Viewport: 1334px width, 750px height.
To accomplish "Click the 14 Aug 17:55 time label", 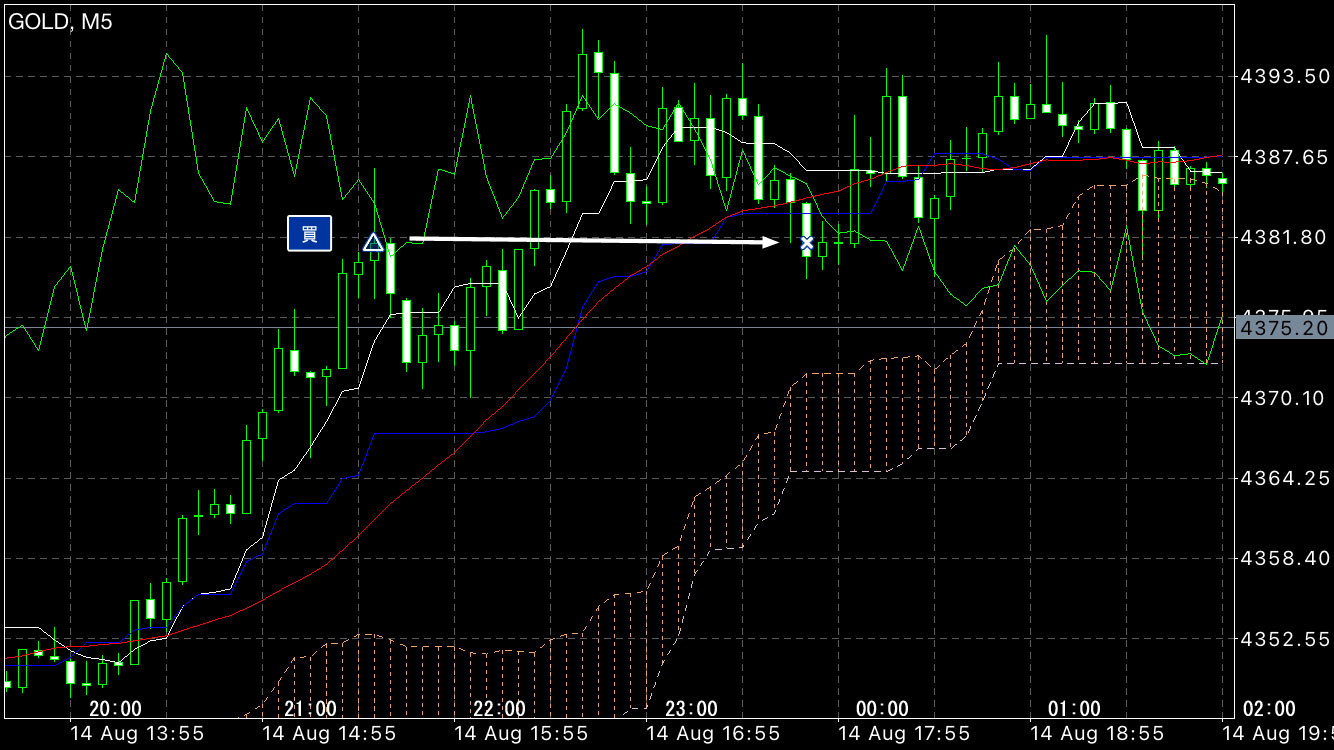I will [x=905, y=734].
